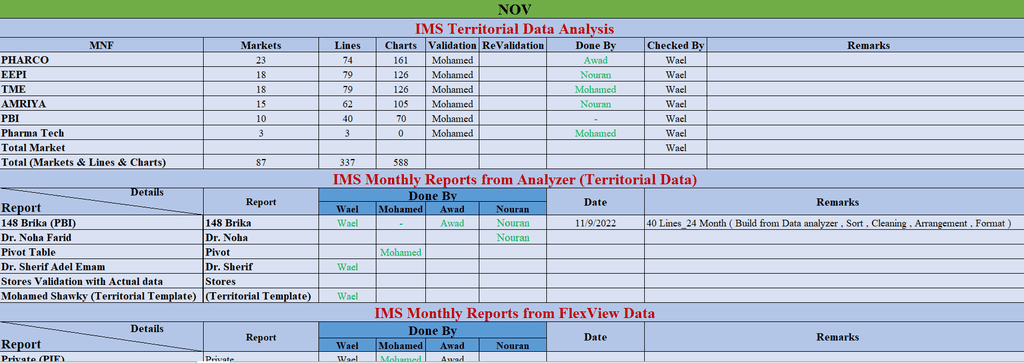Select total charts value 588
Screen dimensions: 1024x363
(x=401, y=162)
